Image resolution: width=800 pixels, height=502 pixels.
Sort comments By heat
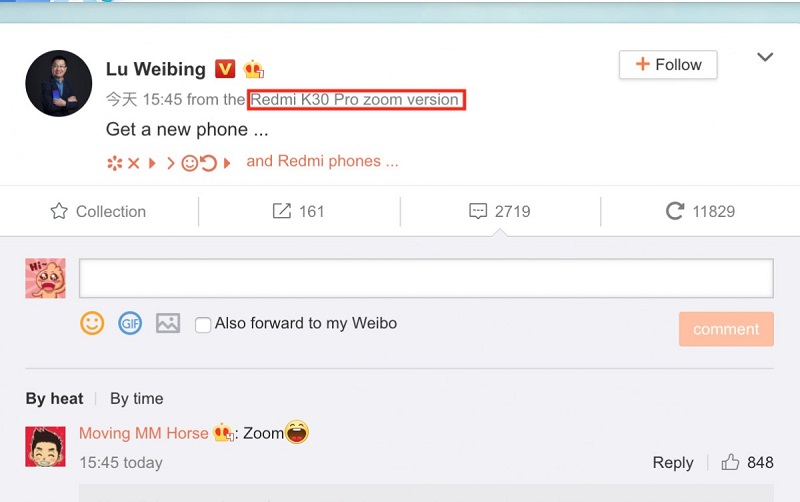55,398
